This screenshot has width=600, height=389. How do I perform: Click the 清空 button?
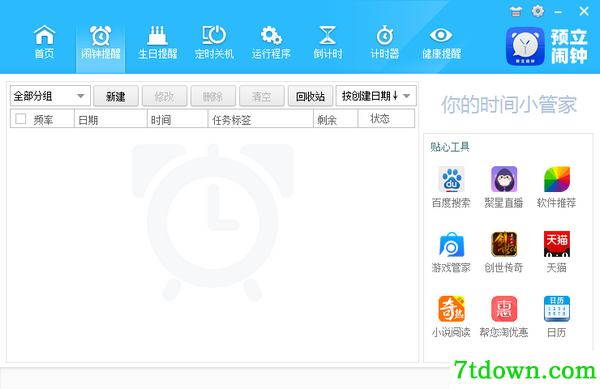[261, 96]
